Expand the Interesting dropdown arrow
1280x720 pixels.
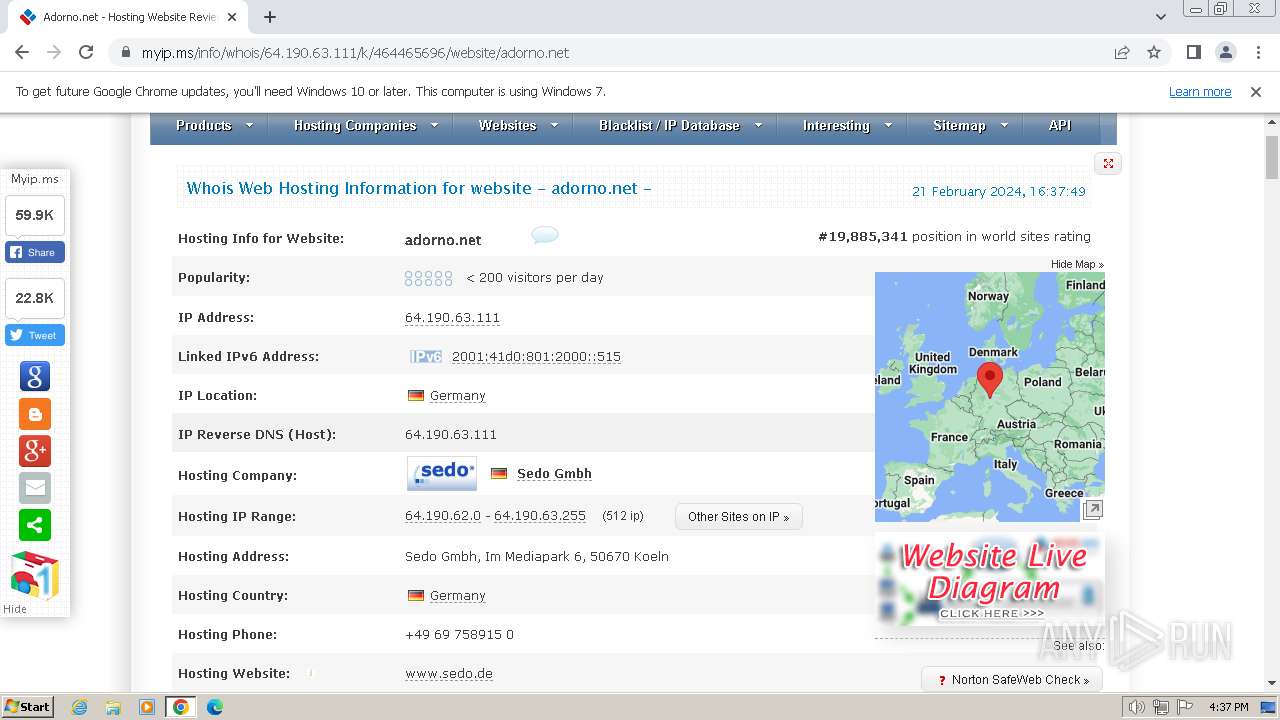[887, 125]
